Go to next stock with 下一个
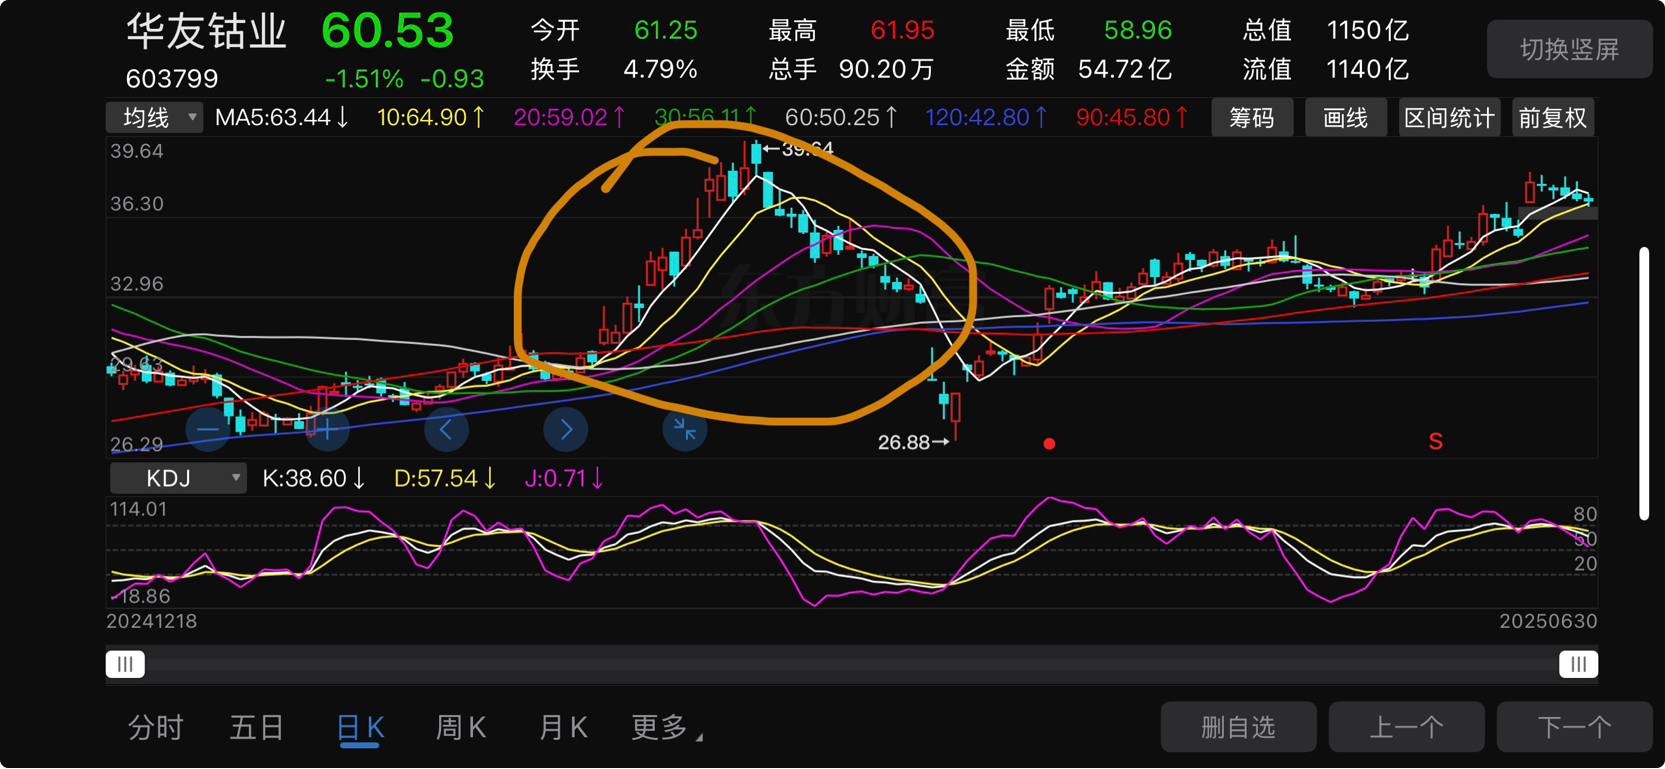Screen dimensions: 1665x769 point(1574,727)
